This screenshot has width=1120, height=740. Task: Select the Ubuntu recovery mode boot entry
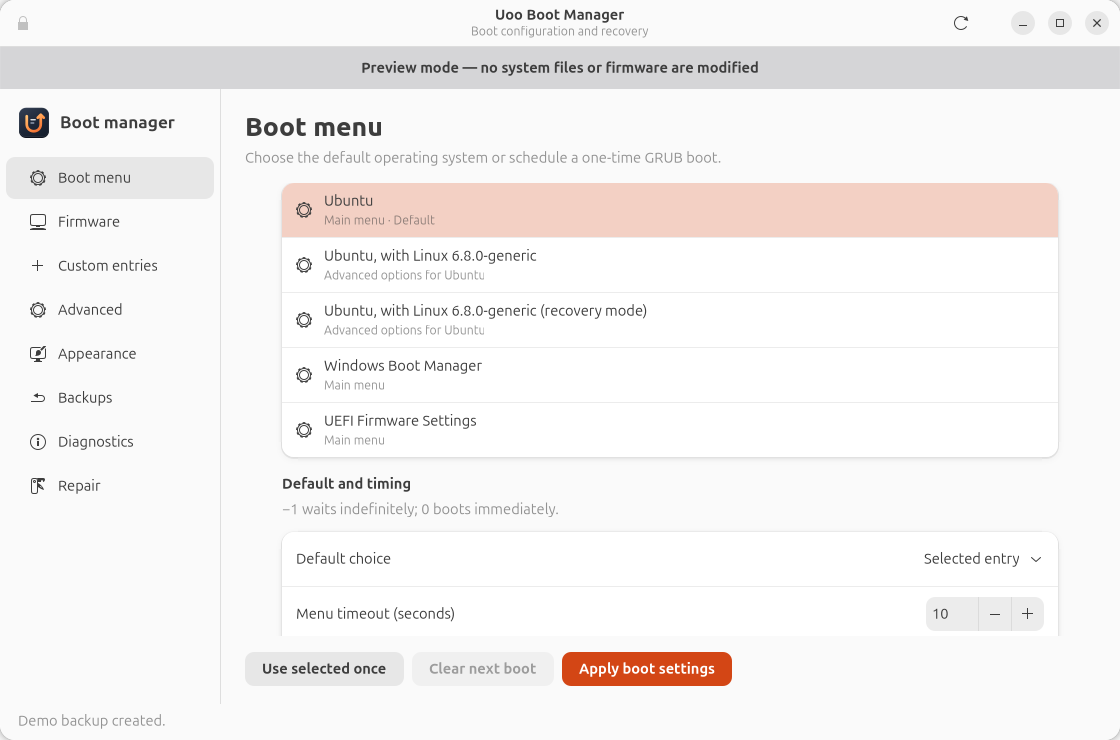click(x=670, y=320)
